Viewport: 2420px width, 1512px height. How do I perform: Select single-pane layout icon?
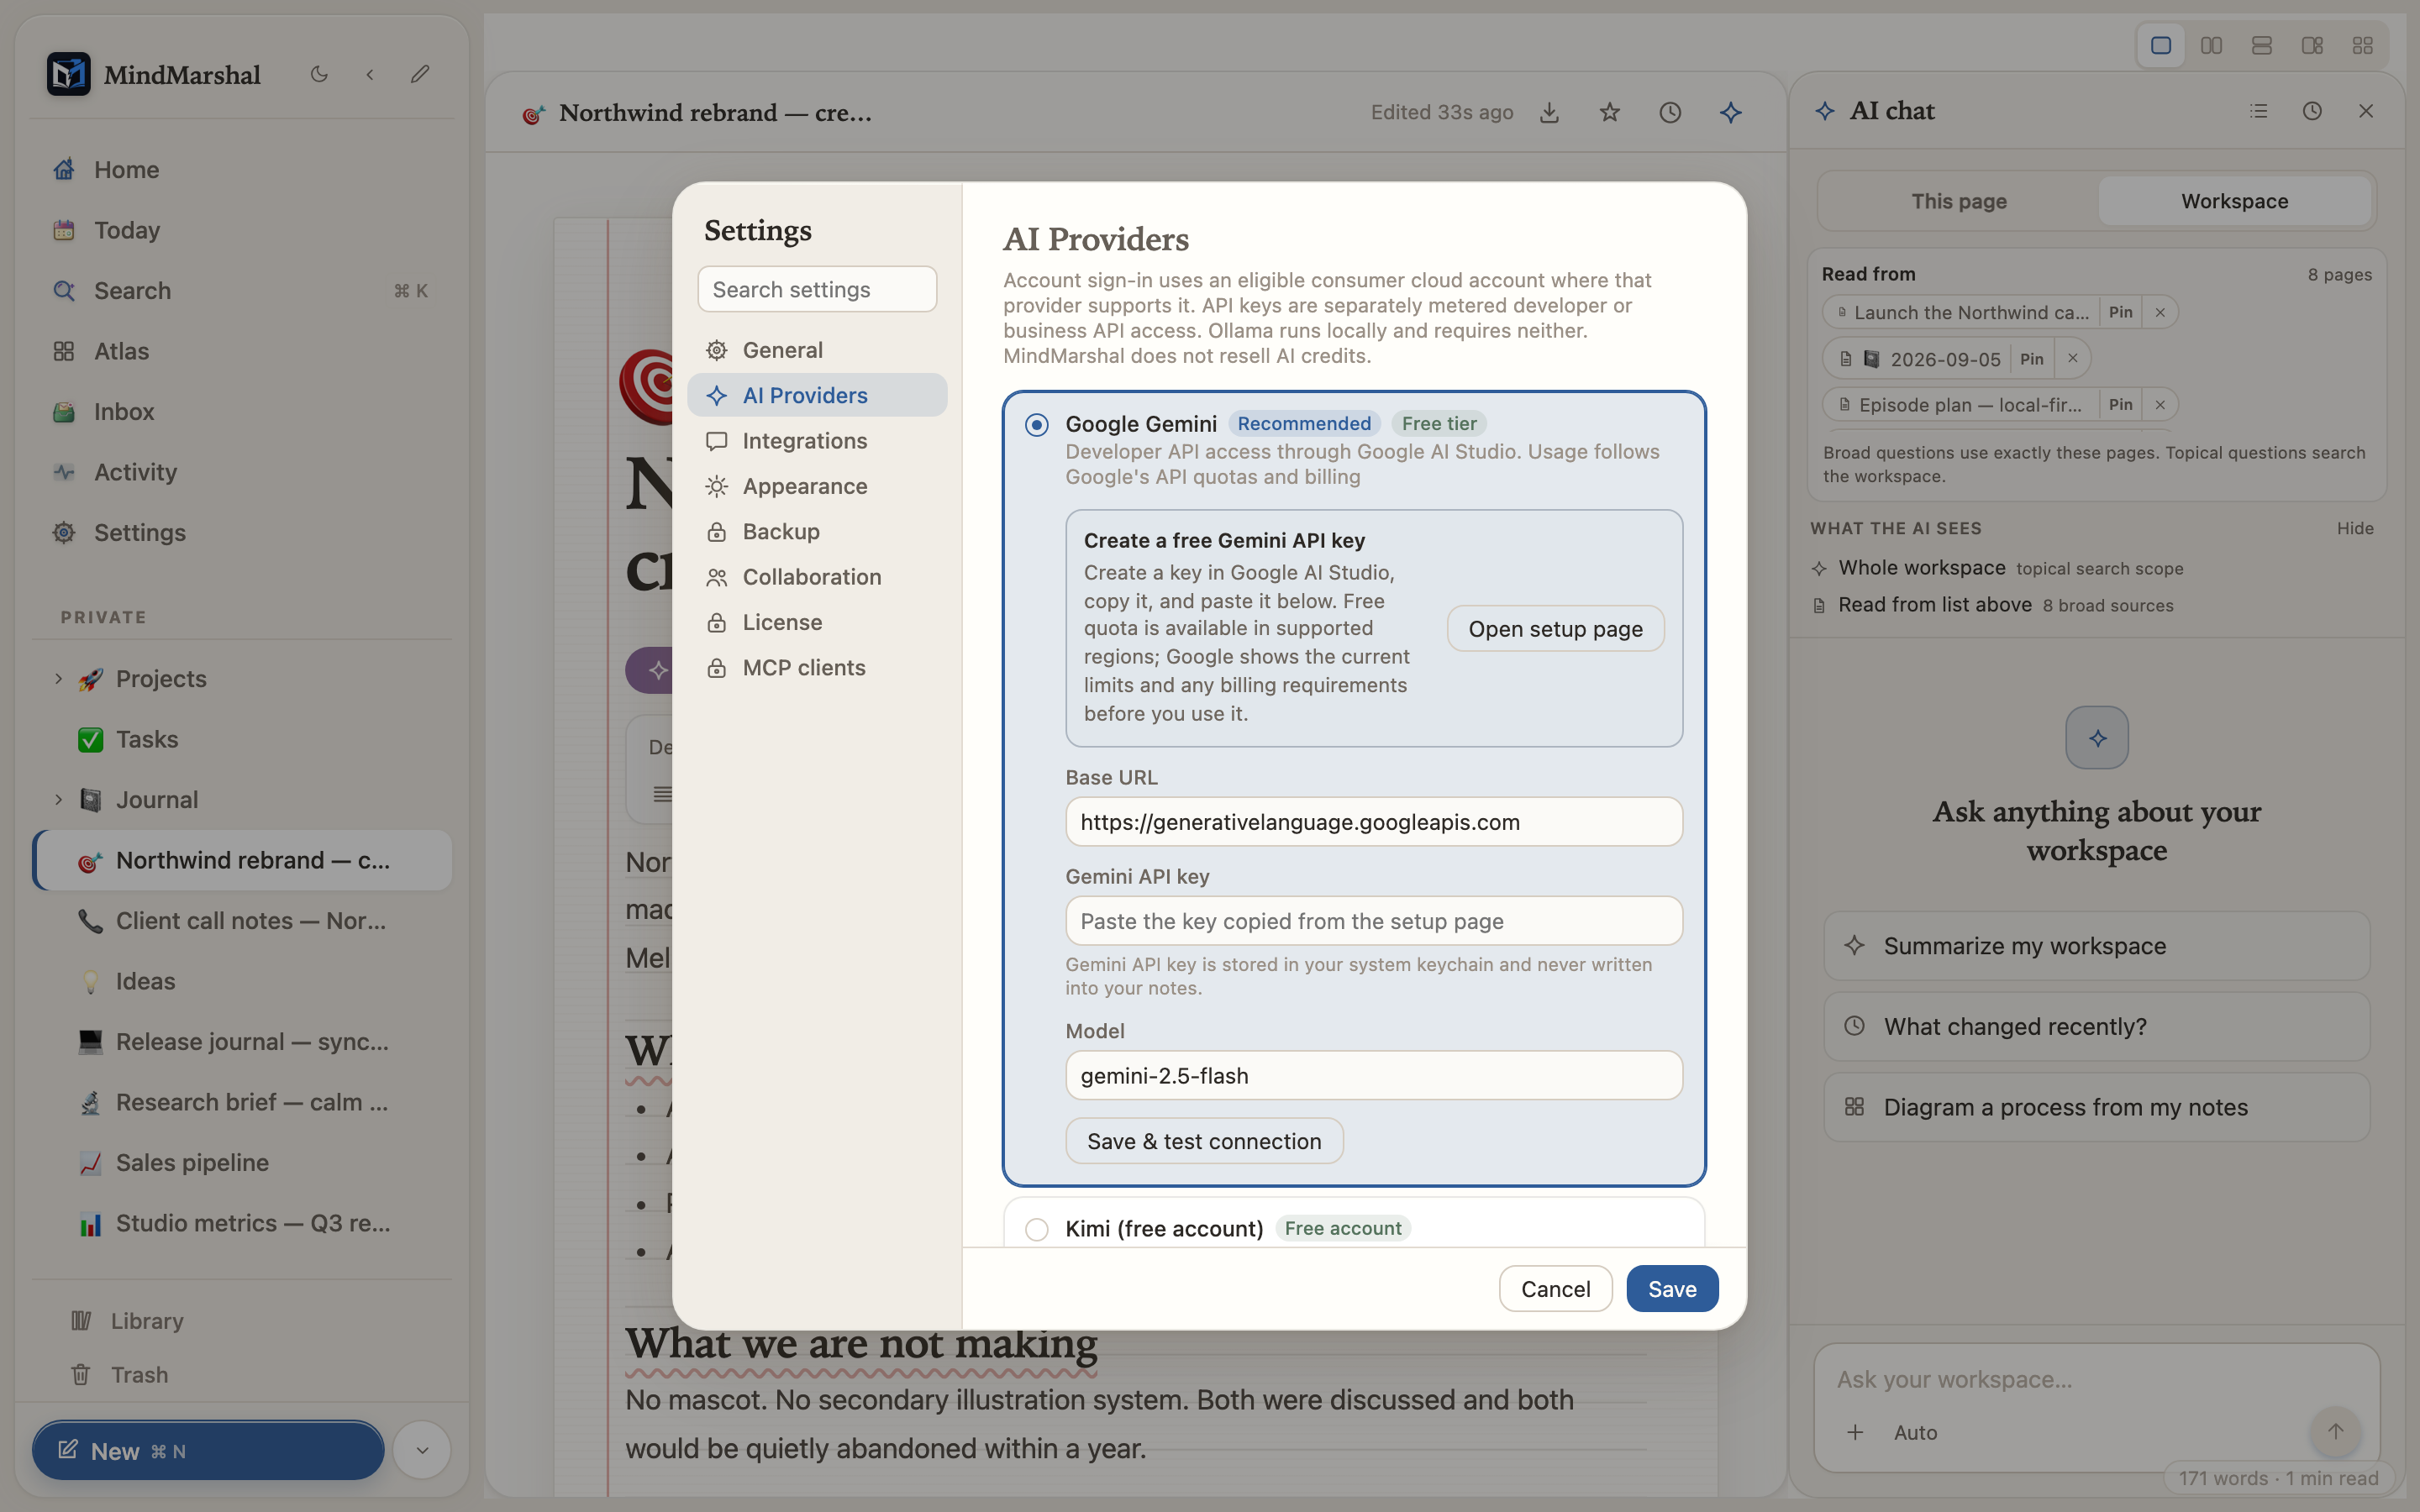pyautogui.click(x=2161, y=46)
